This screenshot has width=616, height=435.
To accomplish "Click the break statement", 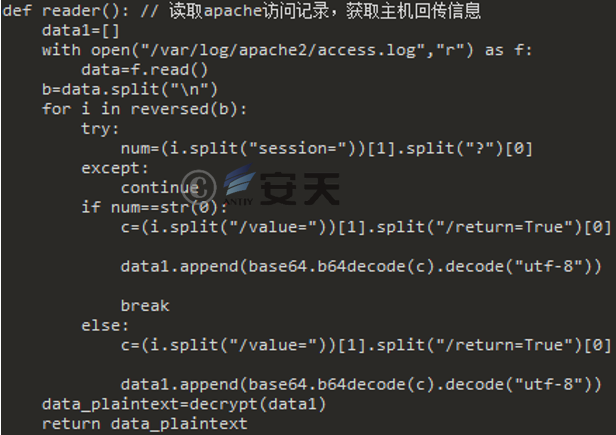I will [x=145, y=306].
